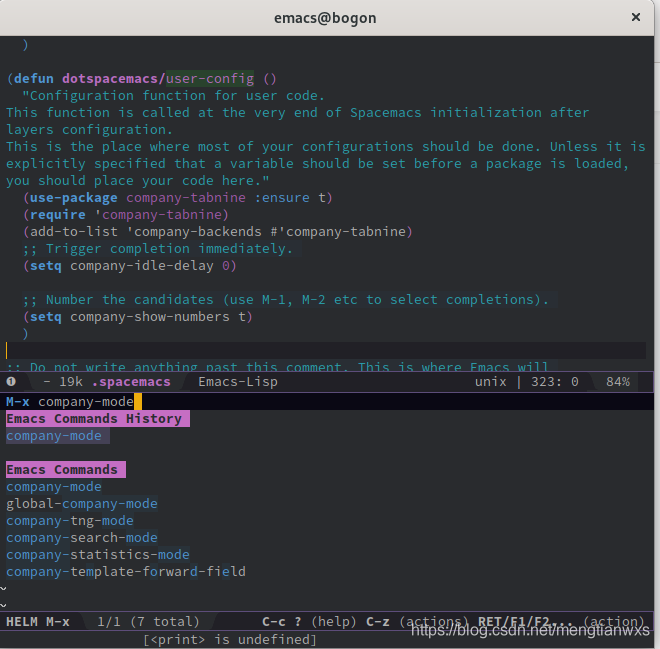Click the ;; Number the candidates comment
The height and width of the screenshot is (649, 660).
286,300
